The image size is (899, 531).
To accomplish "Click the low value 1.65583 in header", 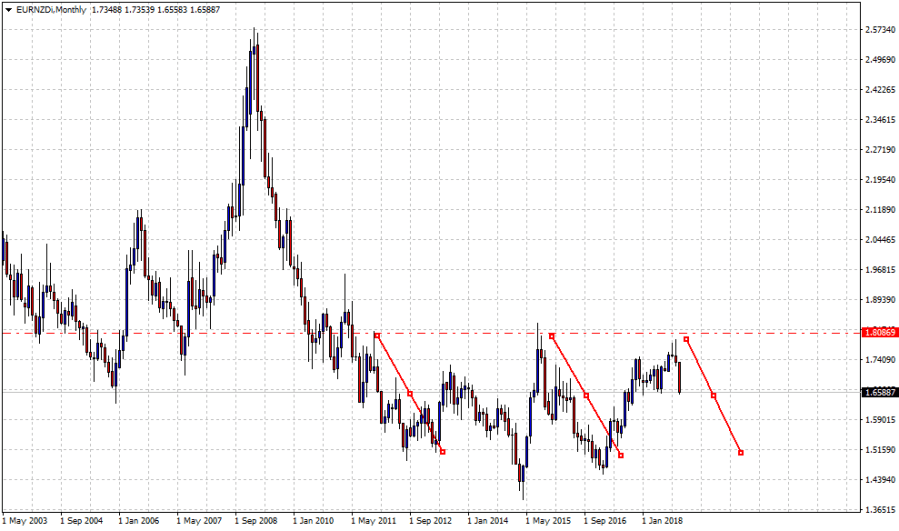I will tap(173, 10).
